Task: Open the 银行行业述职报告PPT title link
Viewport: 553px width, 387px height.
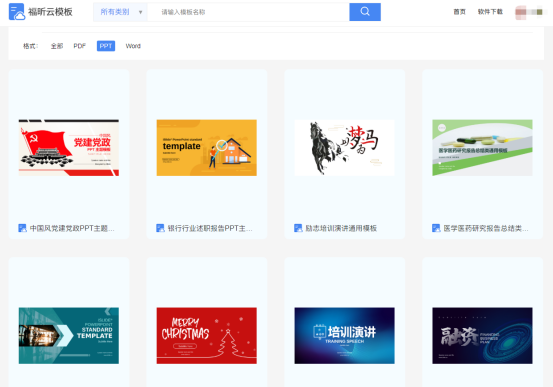Action: (x=210, y=229)
